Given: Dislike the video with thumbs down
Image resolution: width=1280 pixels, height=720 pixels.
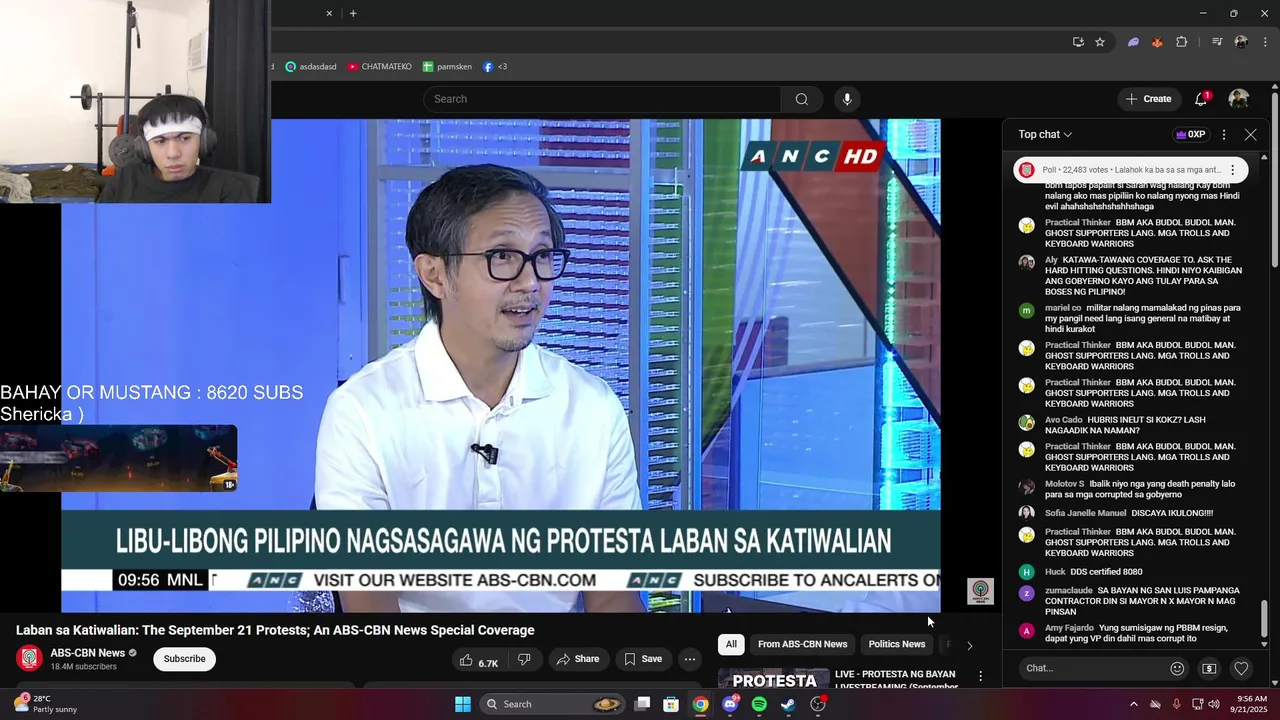Looking at the screenshot, I should click(x=524, y=660).
